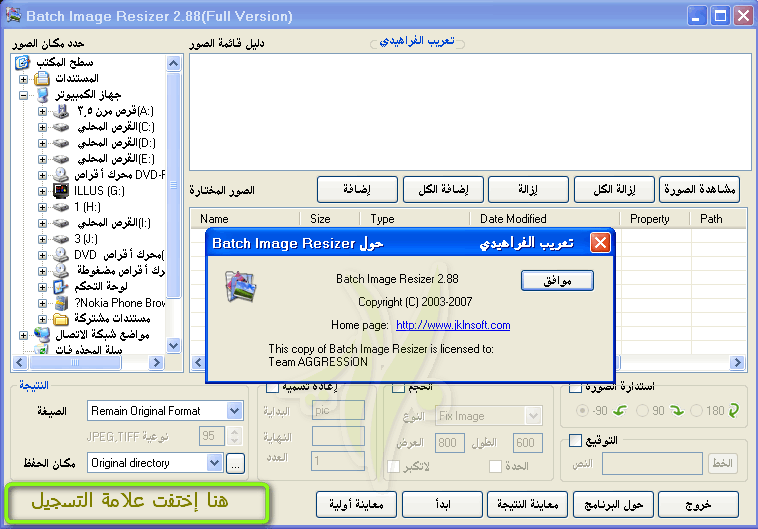Image resolution: width=758 pixels, height=529 pixels.
Task: Click the My Computer icon in tree
Action: [x=43, y=95]
